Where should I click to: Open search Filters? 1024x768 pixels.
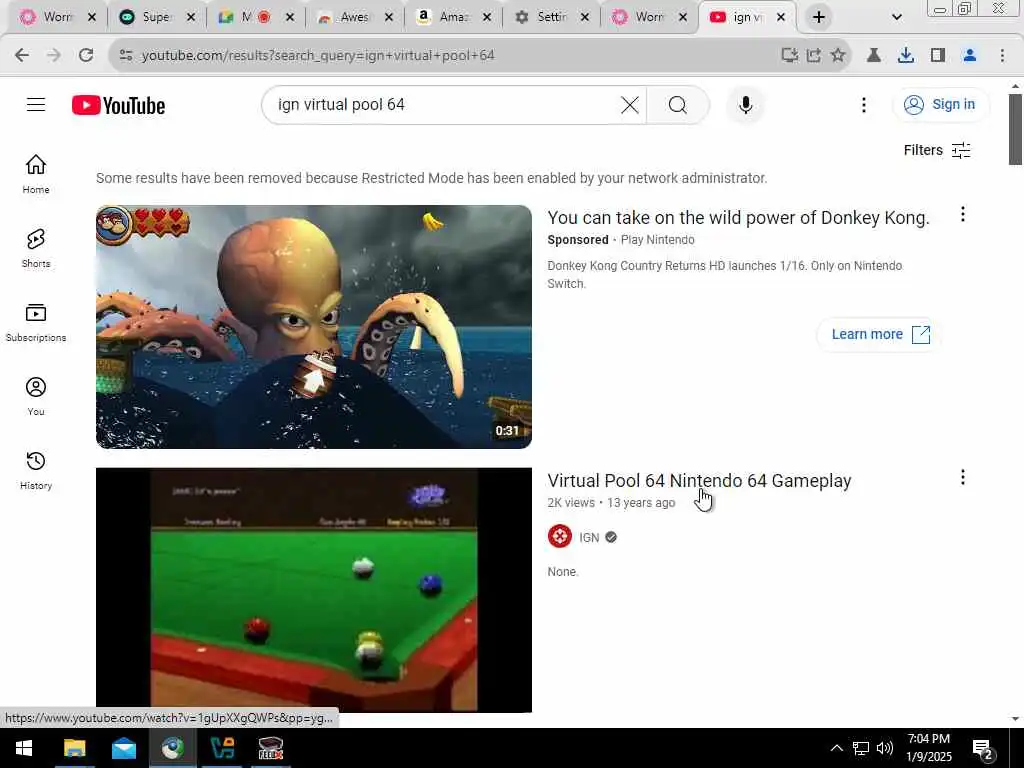tap(937, 150)
